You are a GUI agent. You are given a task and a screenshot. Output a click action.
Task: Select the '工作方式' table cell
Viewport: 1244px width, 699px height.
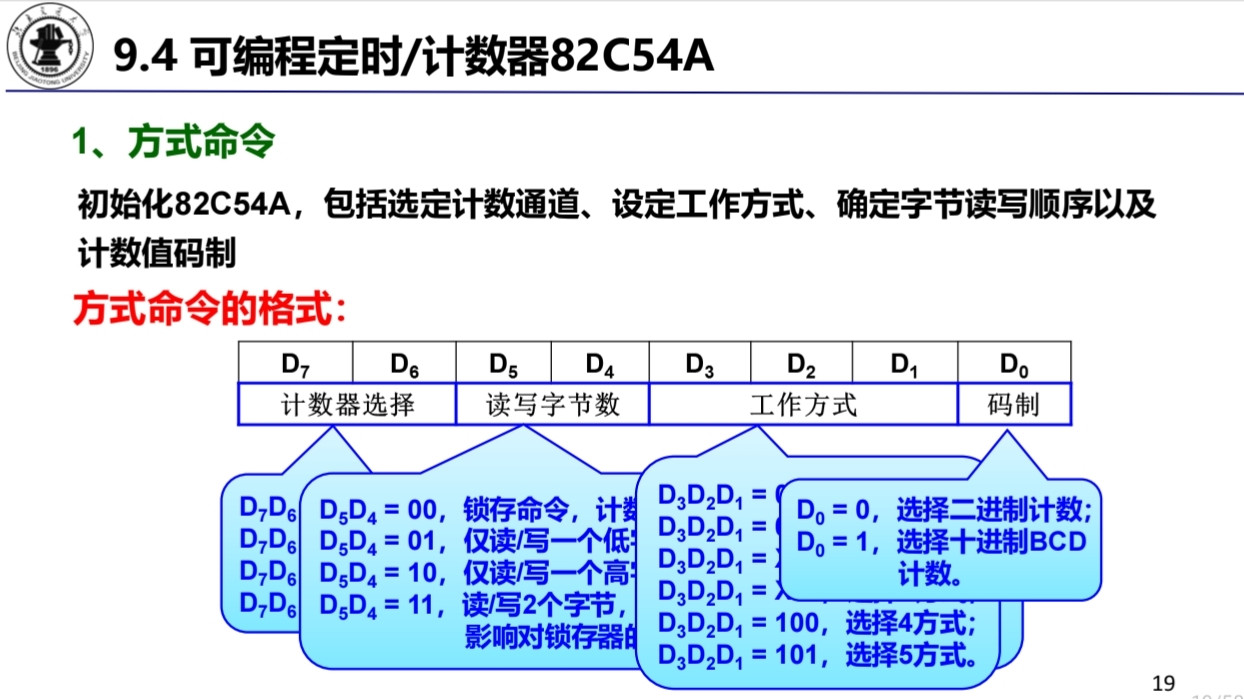(x=804, y=404)
